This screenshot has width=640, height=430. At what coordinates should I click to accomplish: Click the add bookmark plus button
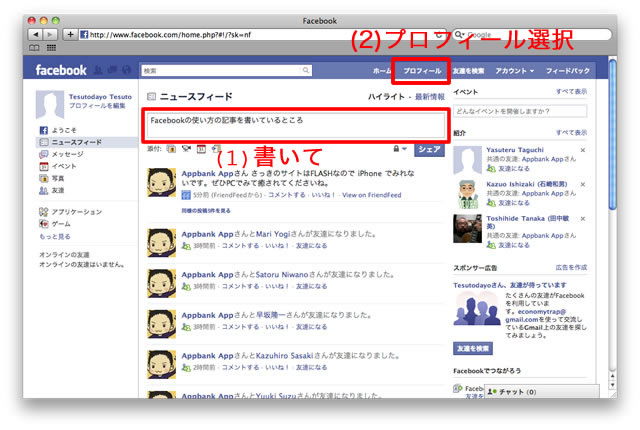point(70,35)
